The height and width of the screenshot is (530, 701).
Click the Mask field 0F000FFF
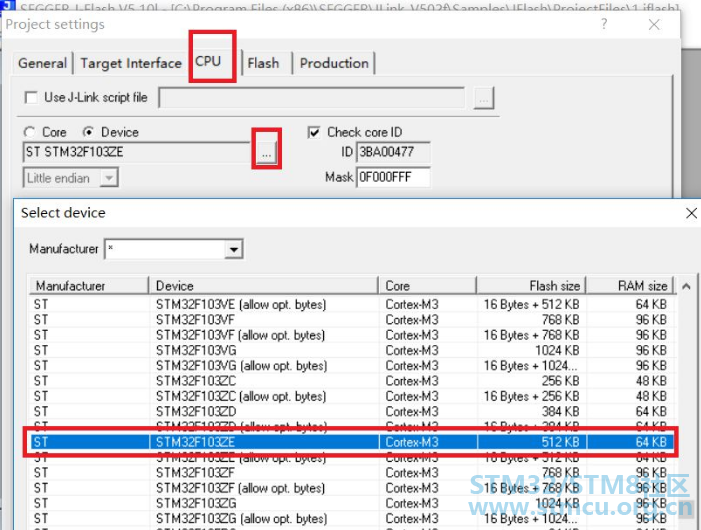tap(393, 177)
